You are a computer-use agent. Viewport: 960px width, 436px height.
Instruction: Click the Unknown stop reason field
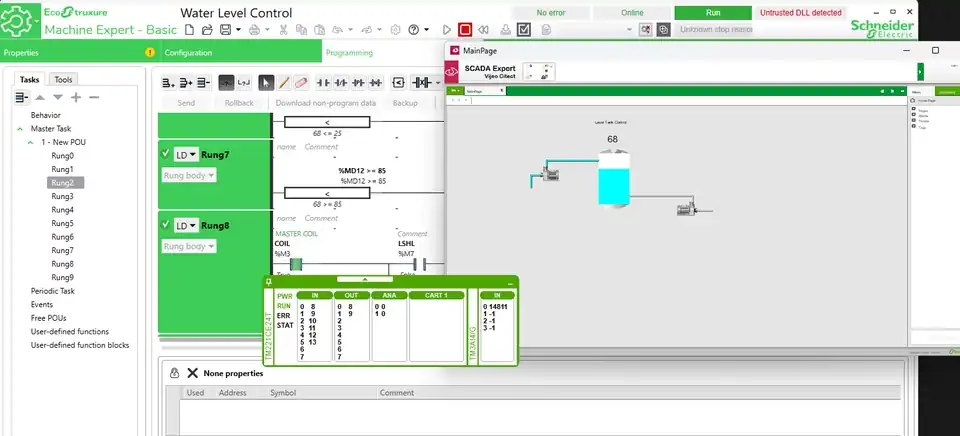pyautogui.click(x=716, y=29)
